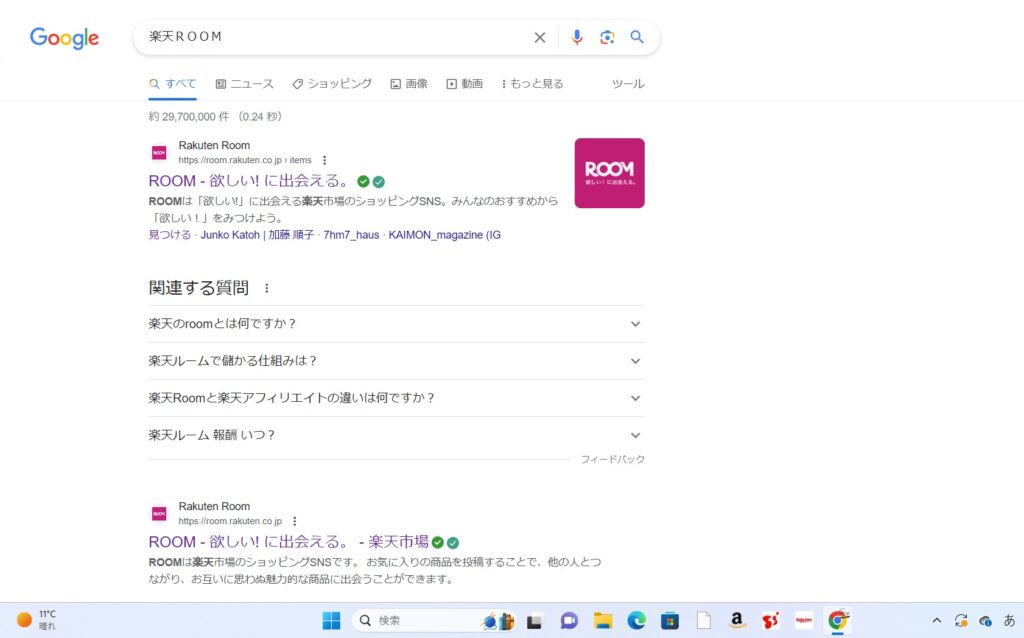Open Microsoft Edge from the taskbar

(x=636, y=620)
